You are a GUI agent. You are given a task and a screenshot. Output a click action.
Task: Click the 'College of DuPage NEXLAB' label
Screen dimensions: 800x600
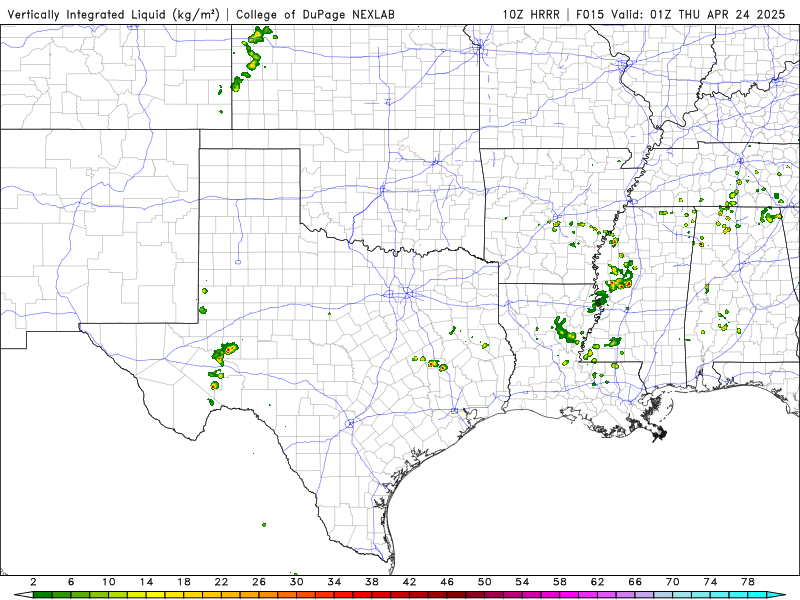[x=315, y=15]
